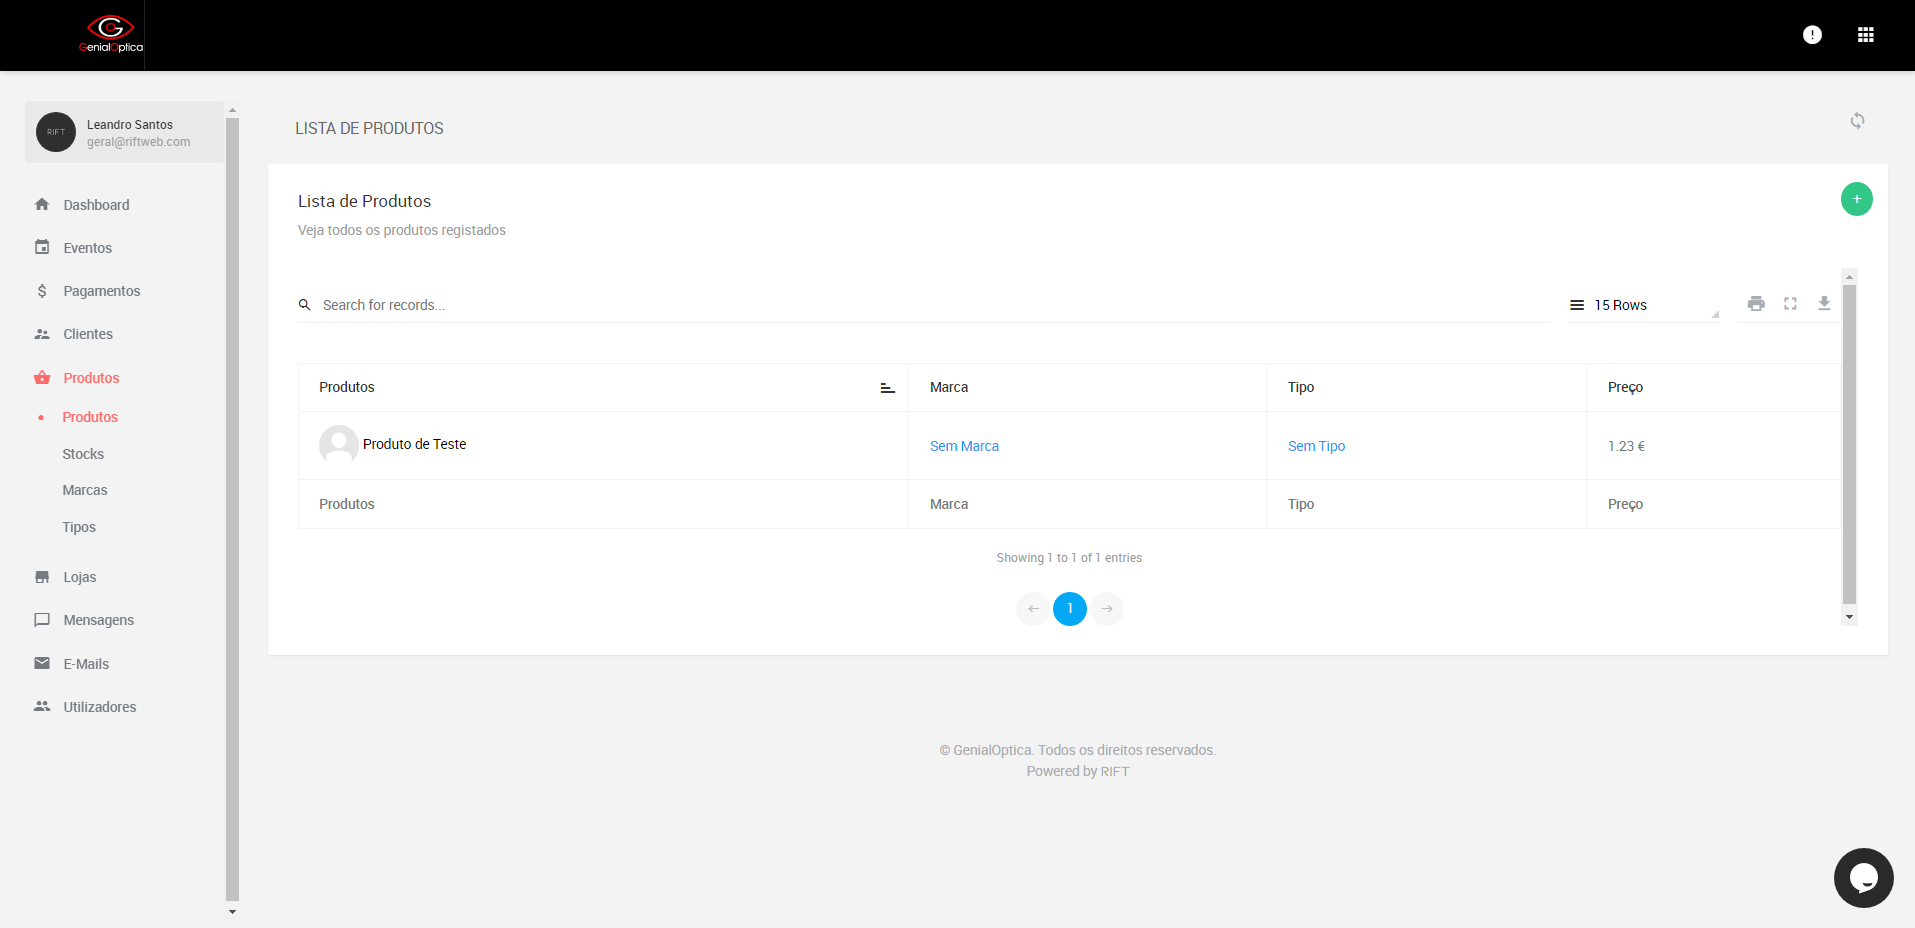Viewport: 1915px width, 928px height.
Task: Click the Produtos basket icon
Action: [42, 377]
